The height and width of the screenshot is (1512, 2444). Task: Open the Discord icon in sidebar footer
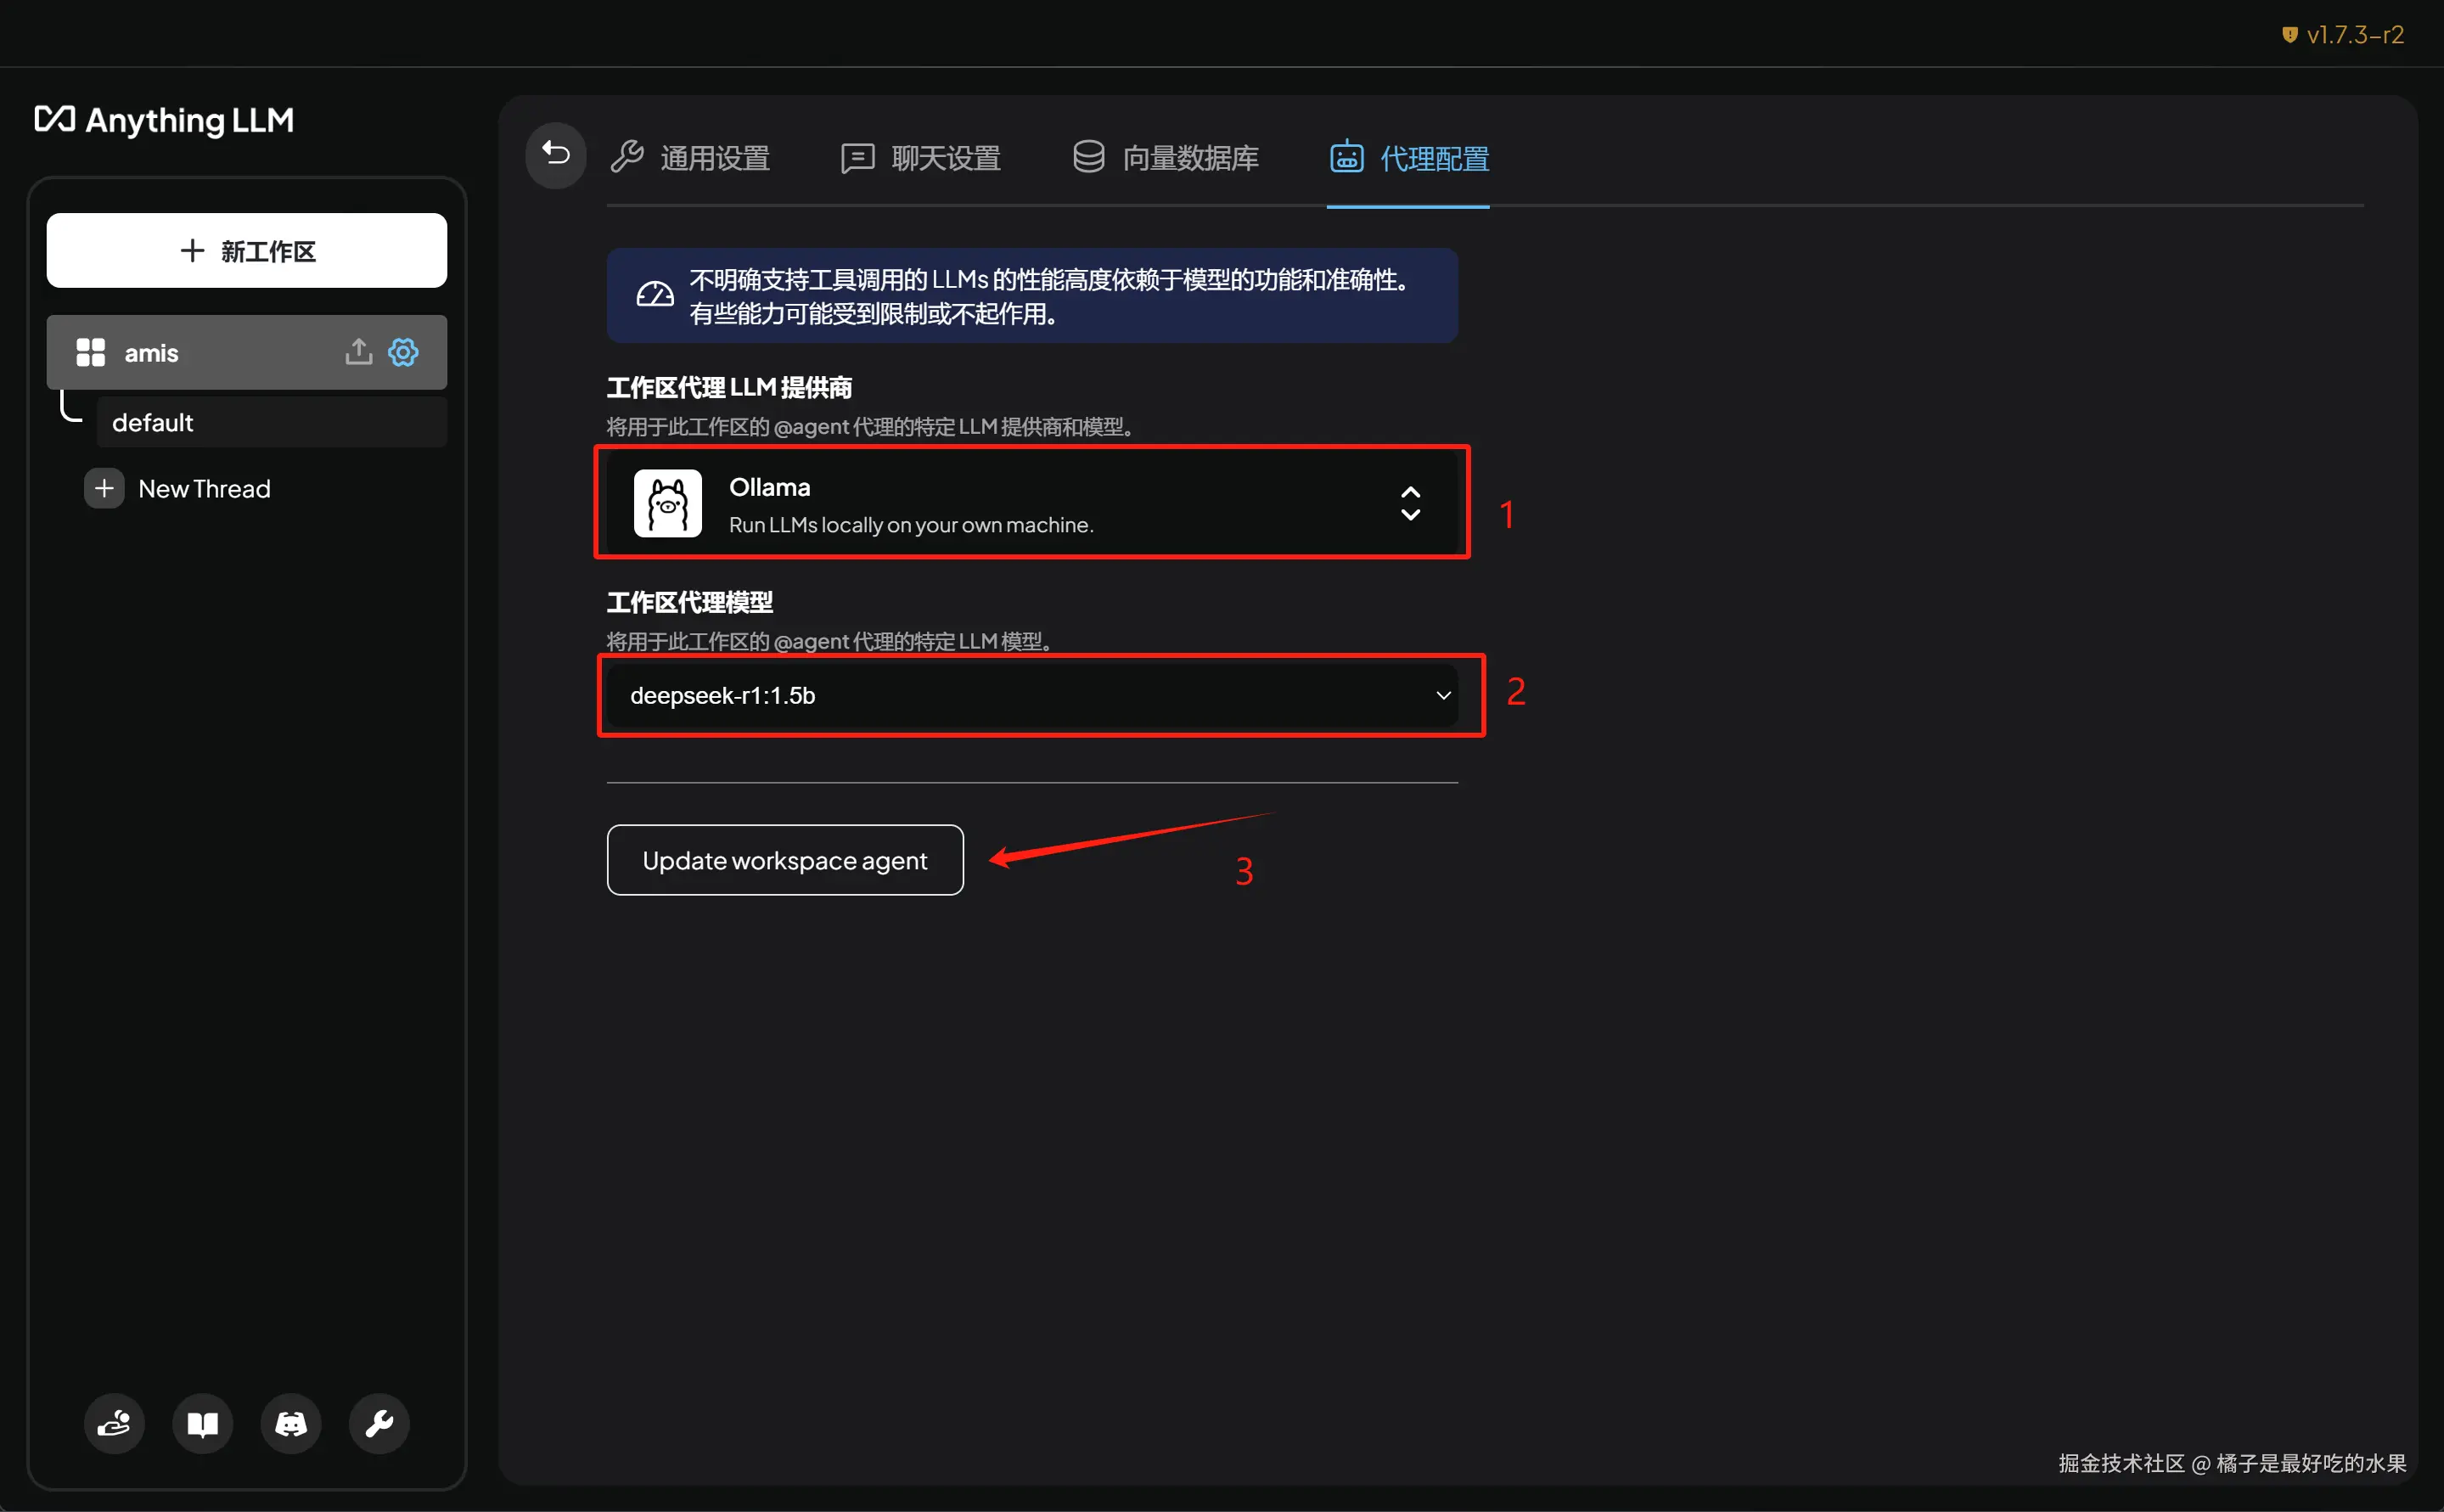291,1423
